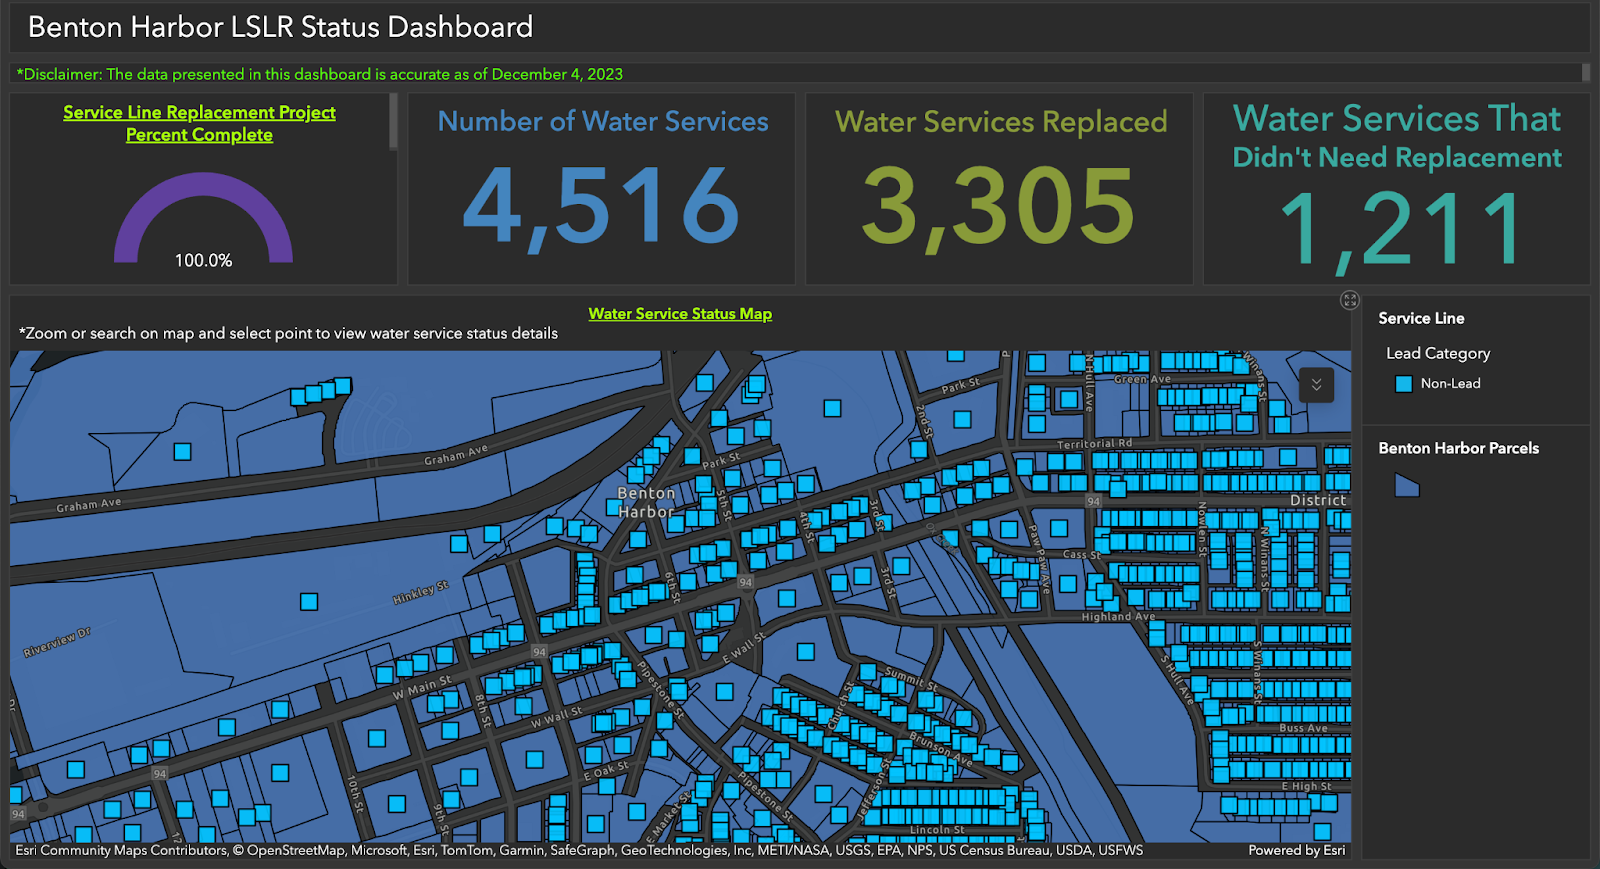1600x869 pixels.
Task: Click the Service Line legend heading
Action: coord(1421,318)
